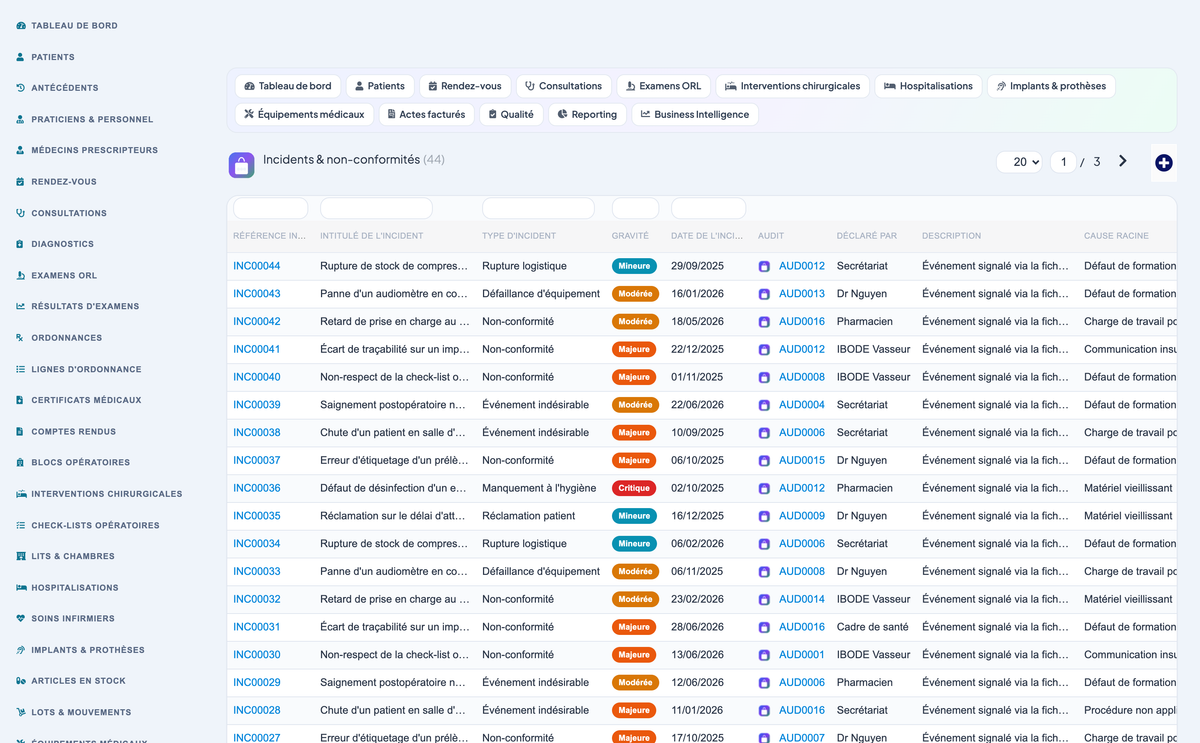The width and height of the screenshot is (1200, 743).
Task: Open incident link INC00031
Action: [257, 627]
